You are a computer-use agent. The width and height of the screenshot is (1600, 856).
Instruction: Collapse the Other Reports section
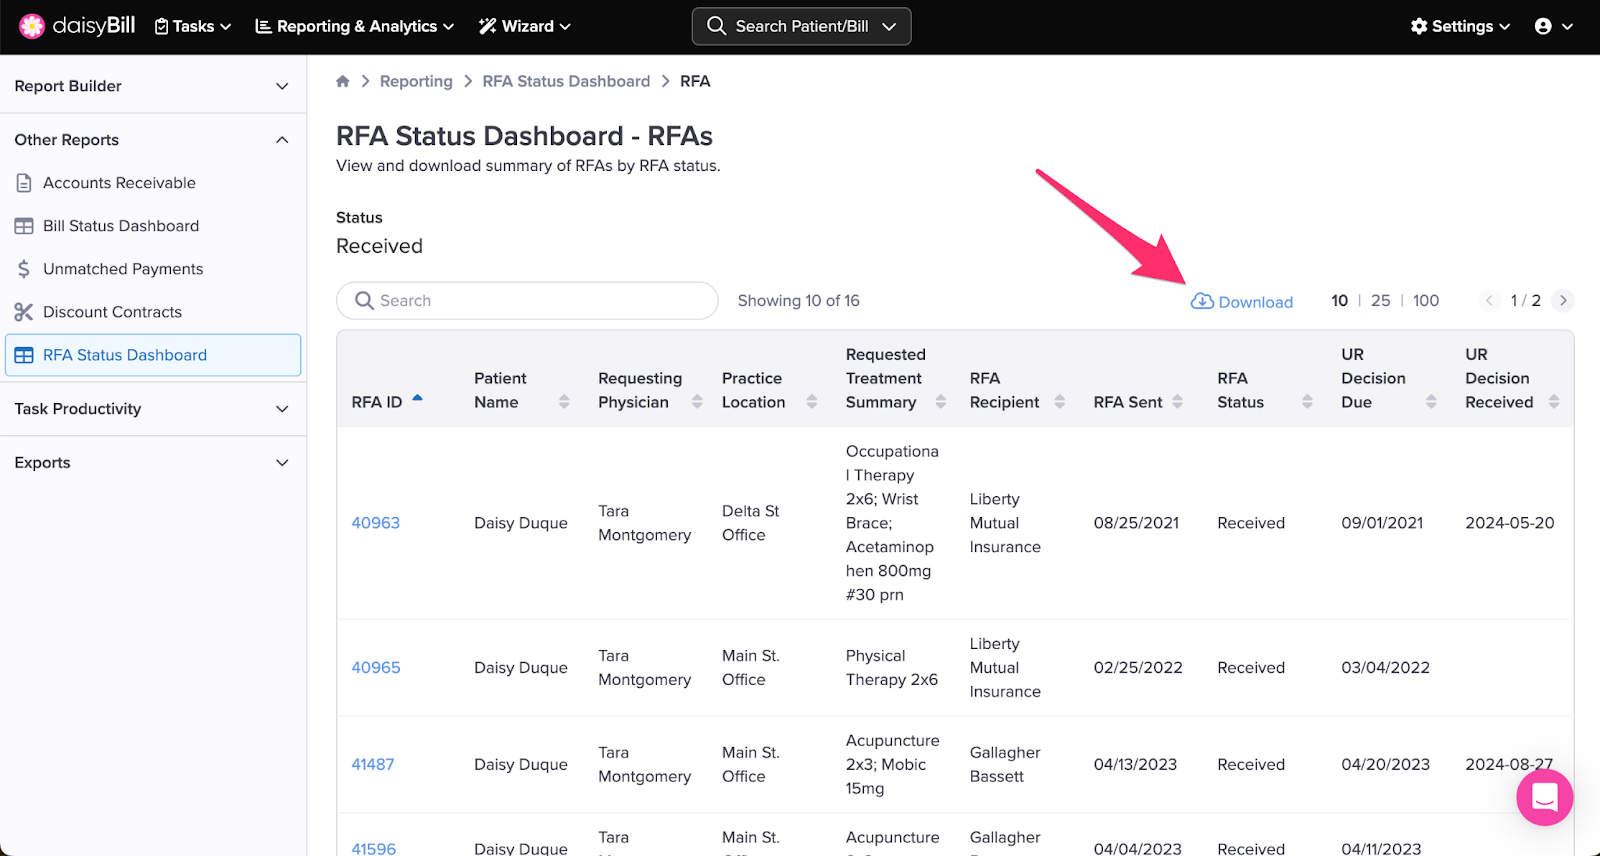[x=282, y=140]
